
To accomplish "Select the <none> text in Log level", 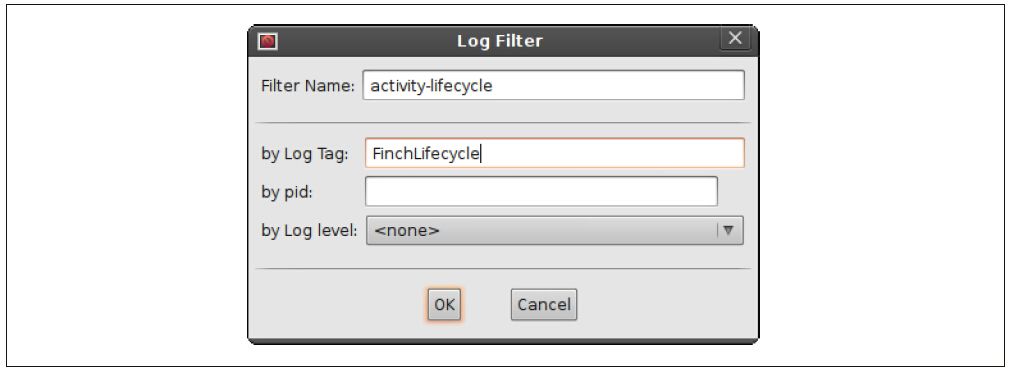I will pos(407,230).
